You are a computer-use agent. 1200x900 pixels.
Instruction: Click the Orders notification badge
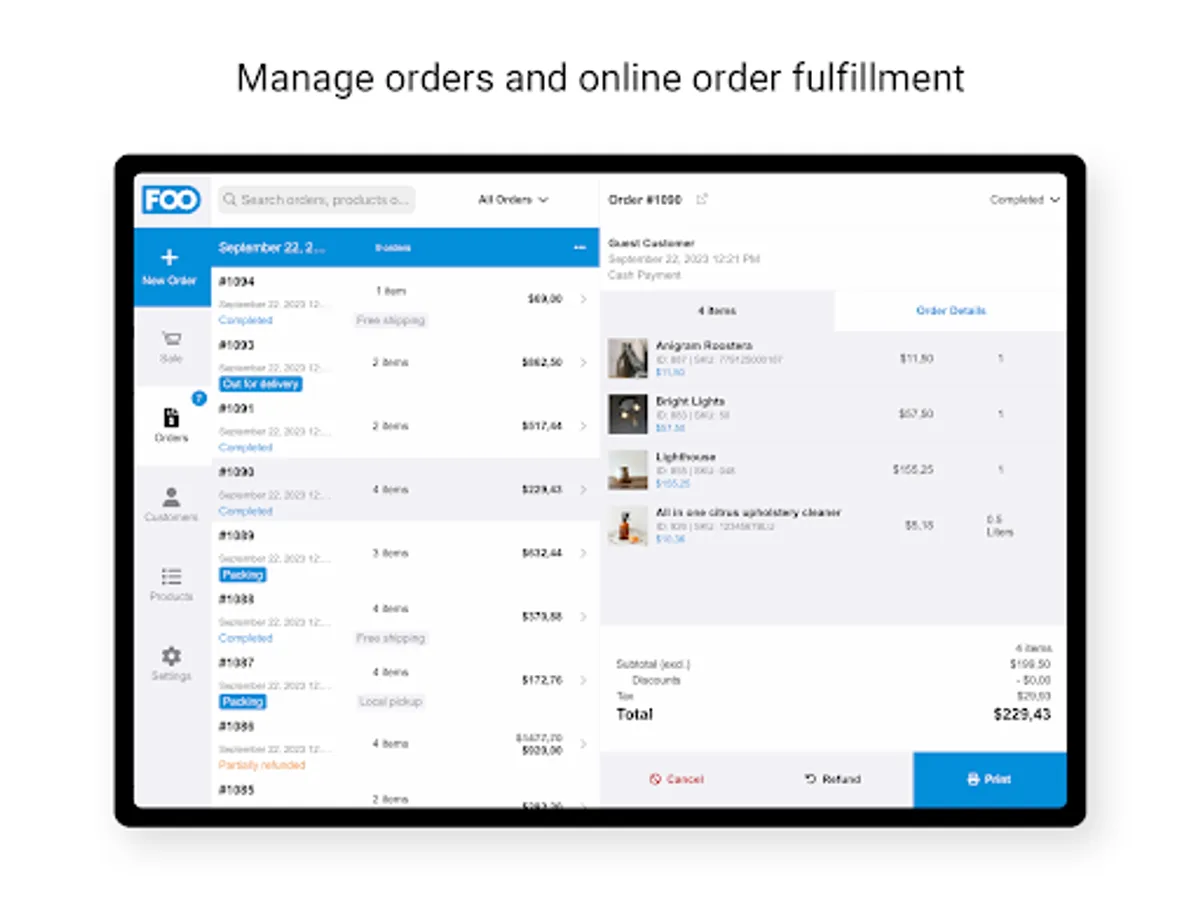(198, 398)
